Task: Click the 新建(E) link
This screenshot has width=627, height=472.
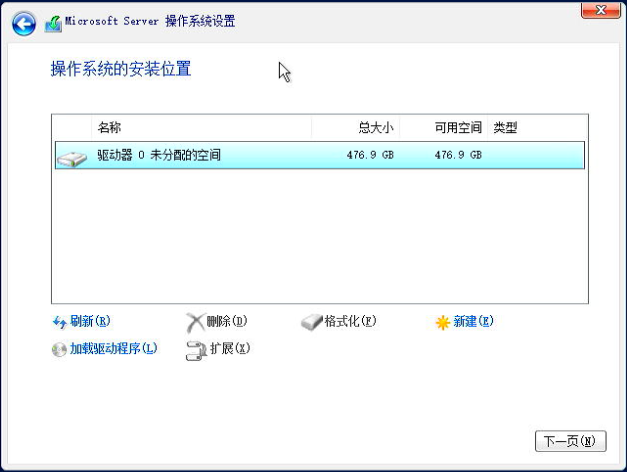Action: 473,321
